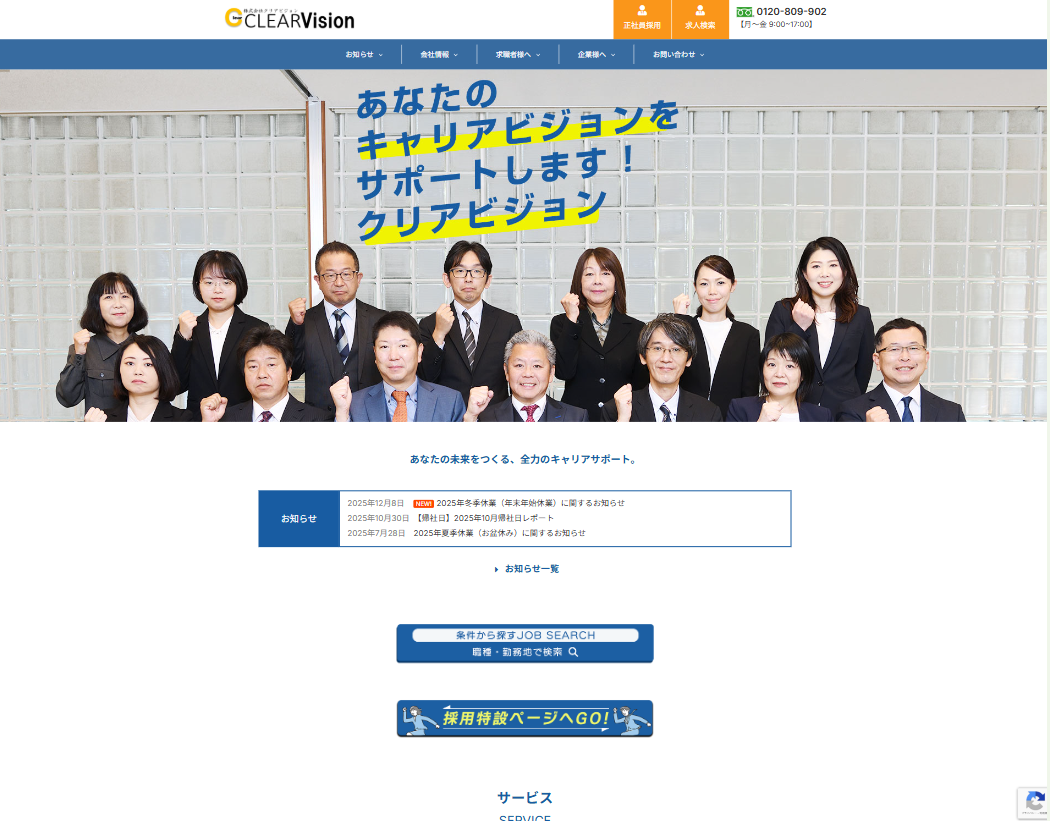Open the 2025年10月帰社日レポート news item

483,518
